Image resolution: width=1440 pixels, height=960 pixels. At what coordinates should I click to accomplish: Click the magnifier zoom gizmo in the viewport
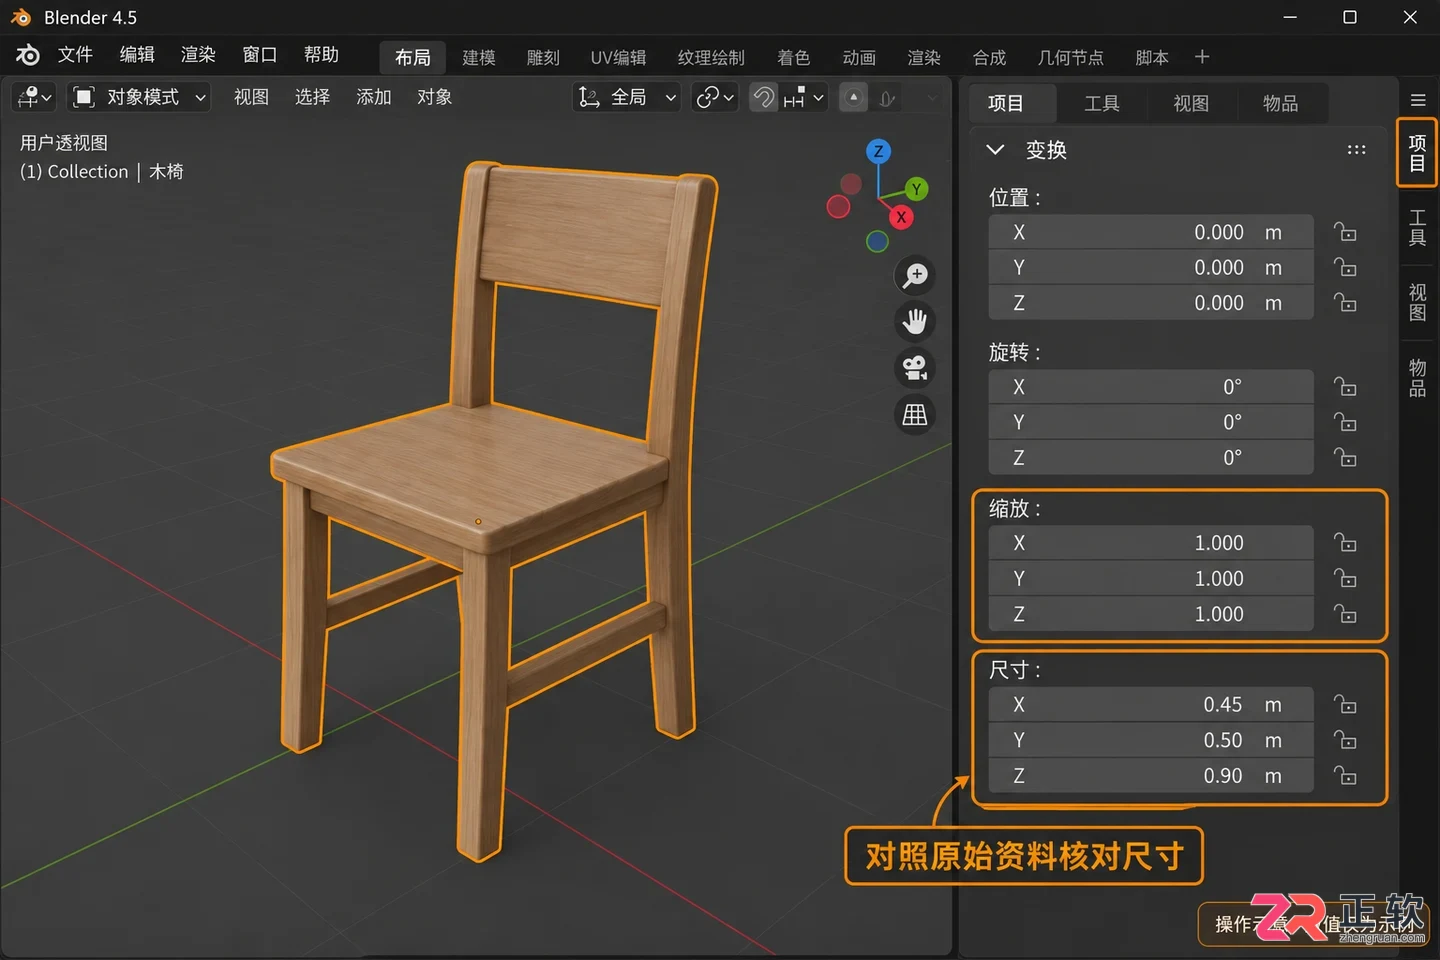915,275
